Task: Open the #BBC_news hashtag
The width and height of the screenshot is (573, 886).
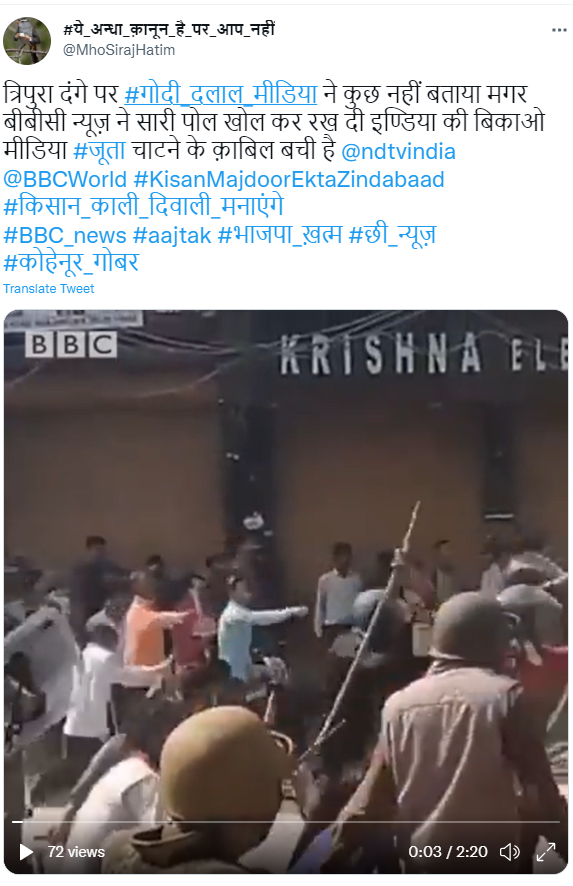Action: [x=64, y=235]
